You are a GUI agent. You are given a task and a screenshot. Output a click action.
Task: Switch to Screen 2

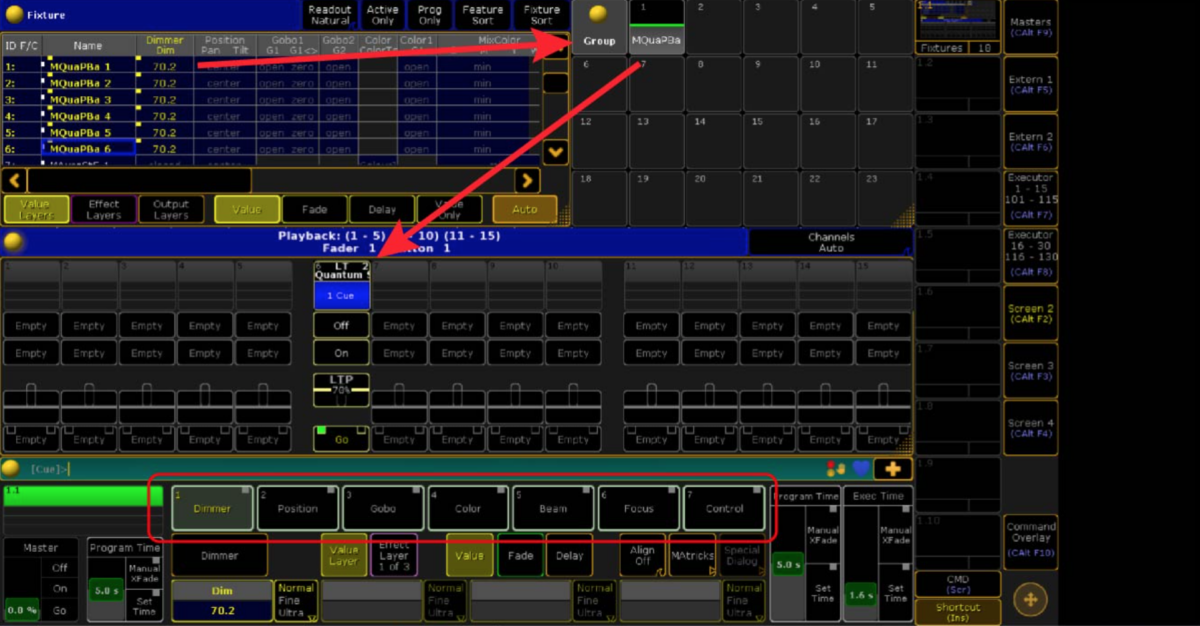1030,313
